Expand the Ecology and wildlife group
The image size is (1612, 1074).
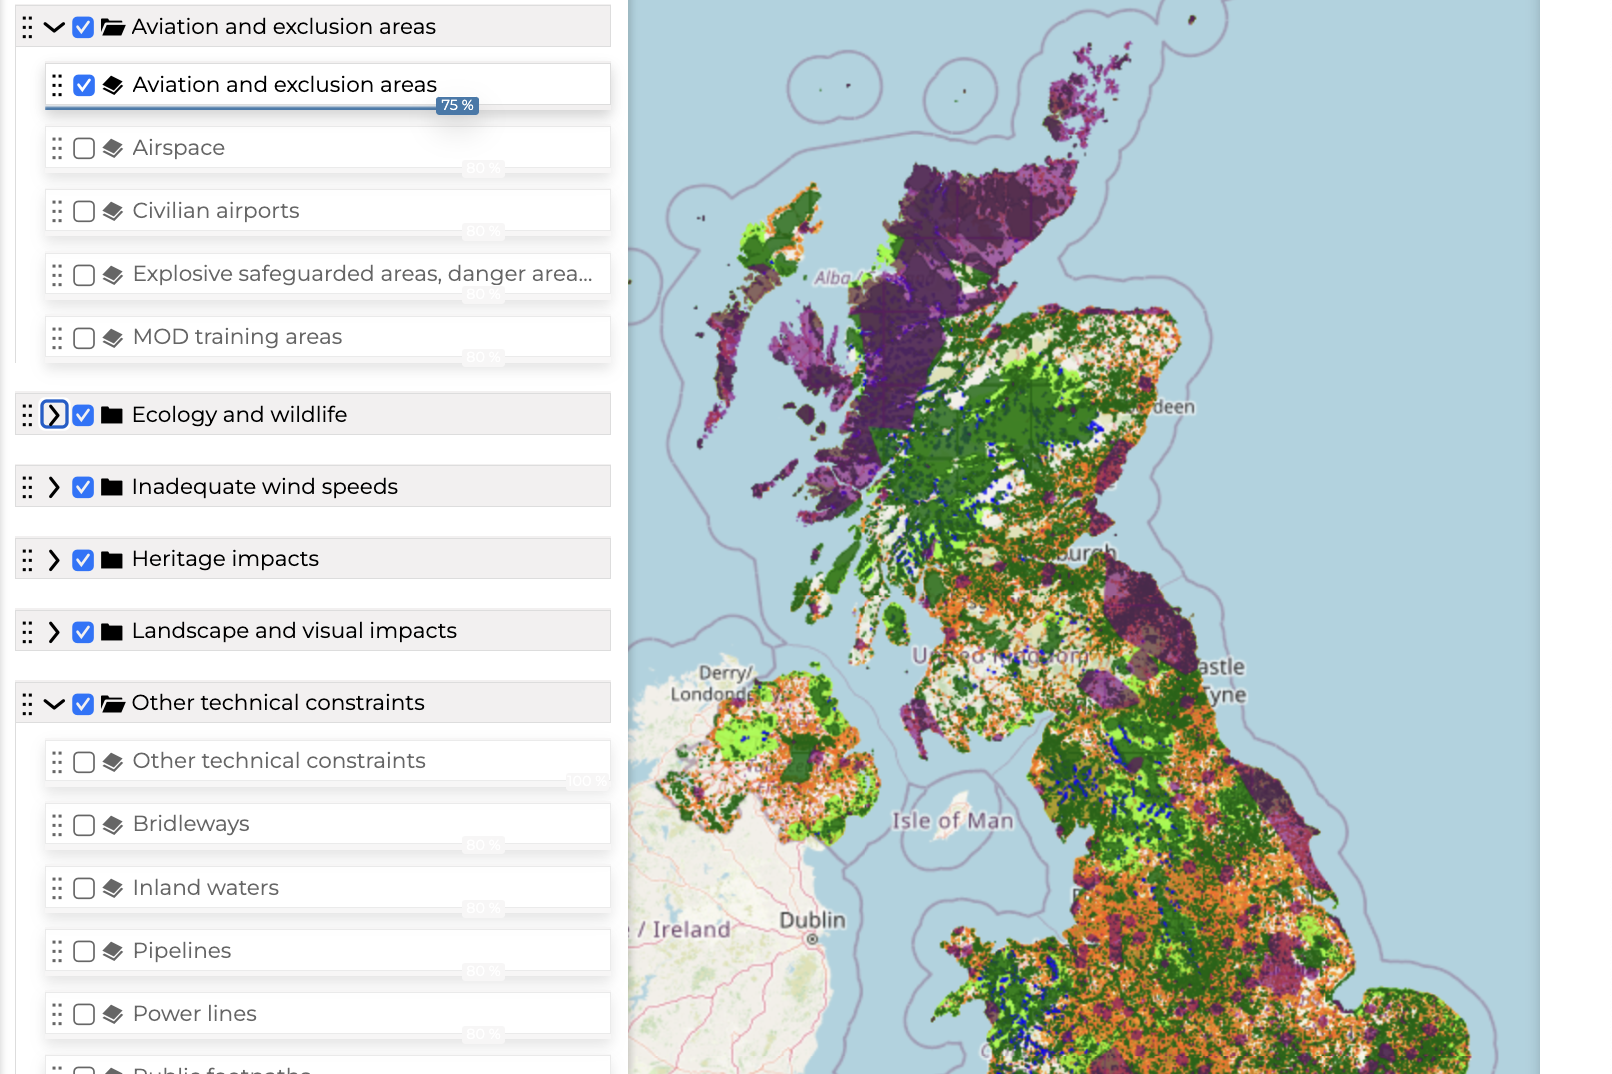coord(54,415)
